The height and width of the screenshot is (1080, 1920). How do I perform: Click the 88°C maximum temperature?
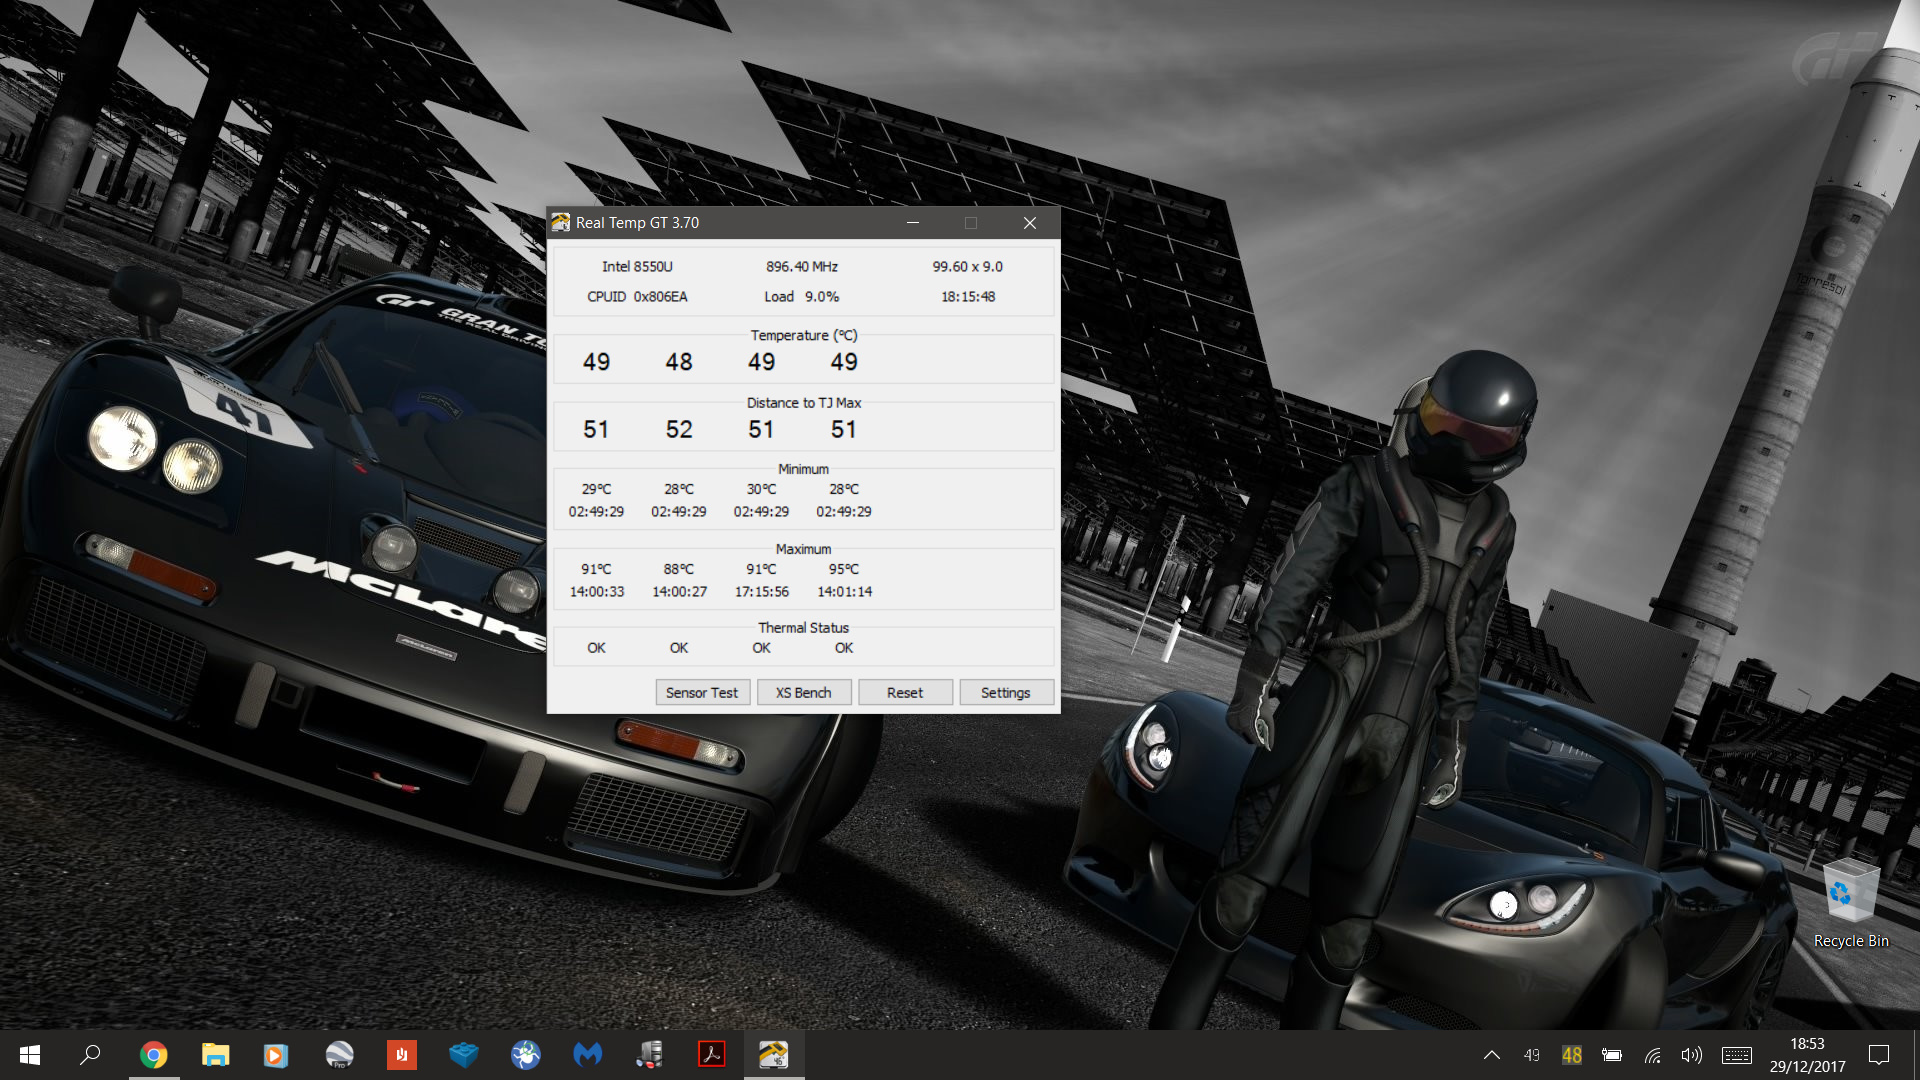[679, 569]
